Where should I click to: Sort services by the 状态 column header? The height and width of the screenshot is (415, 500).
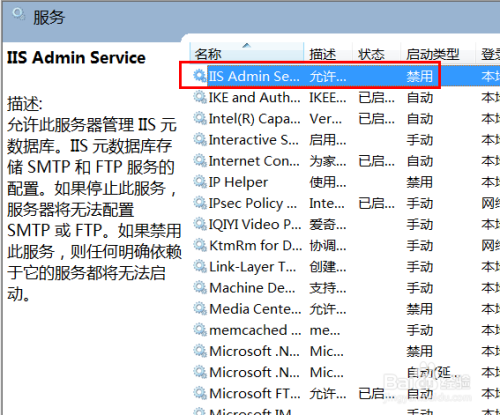pyautogui.click(x=376, y=54)
